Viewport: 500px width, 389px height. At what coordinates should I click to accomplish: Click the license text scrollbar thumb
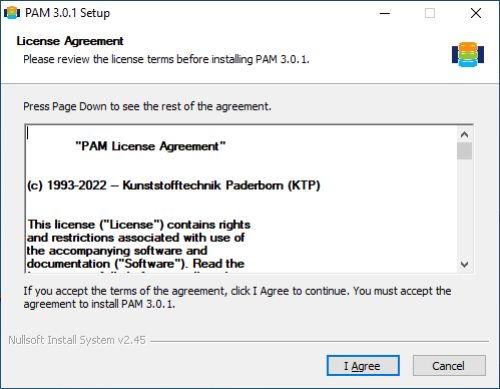tap(464, 151)
